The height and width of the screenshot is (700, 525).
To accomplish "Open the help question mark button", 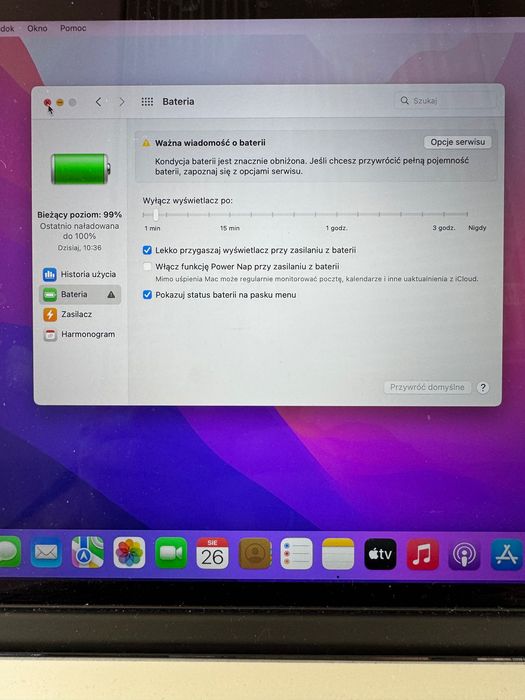I will pos(483,388).
